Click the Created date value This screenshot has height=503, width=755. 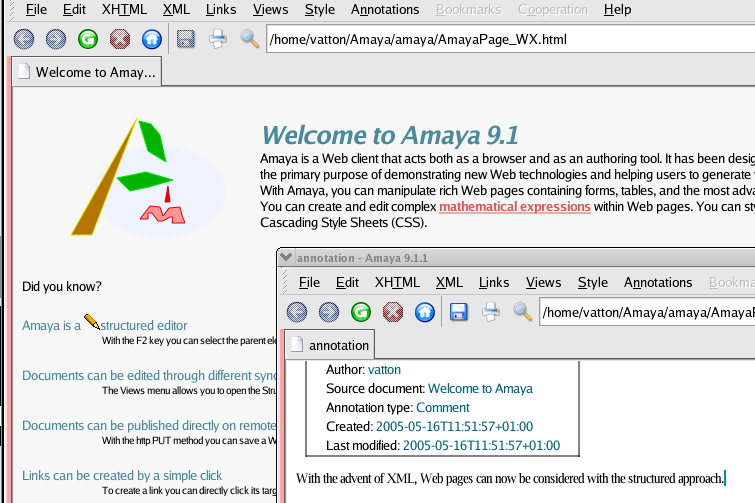point(454,426)
